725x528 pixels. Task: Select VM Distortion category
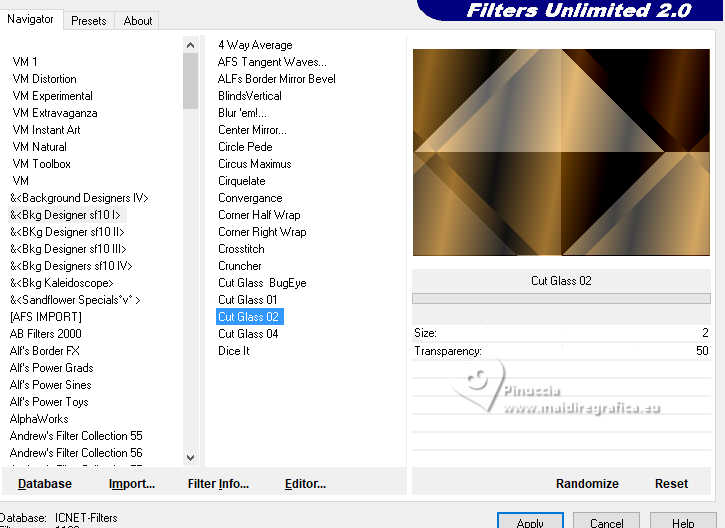click(x=44, y=79)
